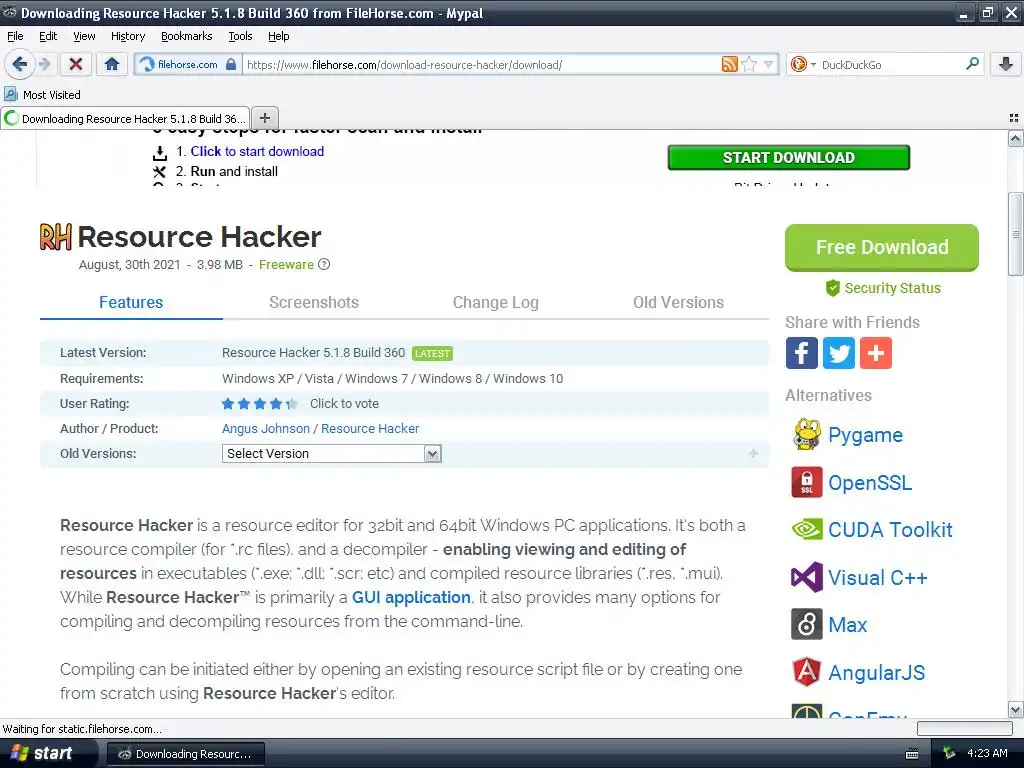Open the CUDA Toolkit link
This screenshot has width=1024, height=768.
click(890, 530)
